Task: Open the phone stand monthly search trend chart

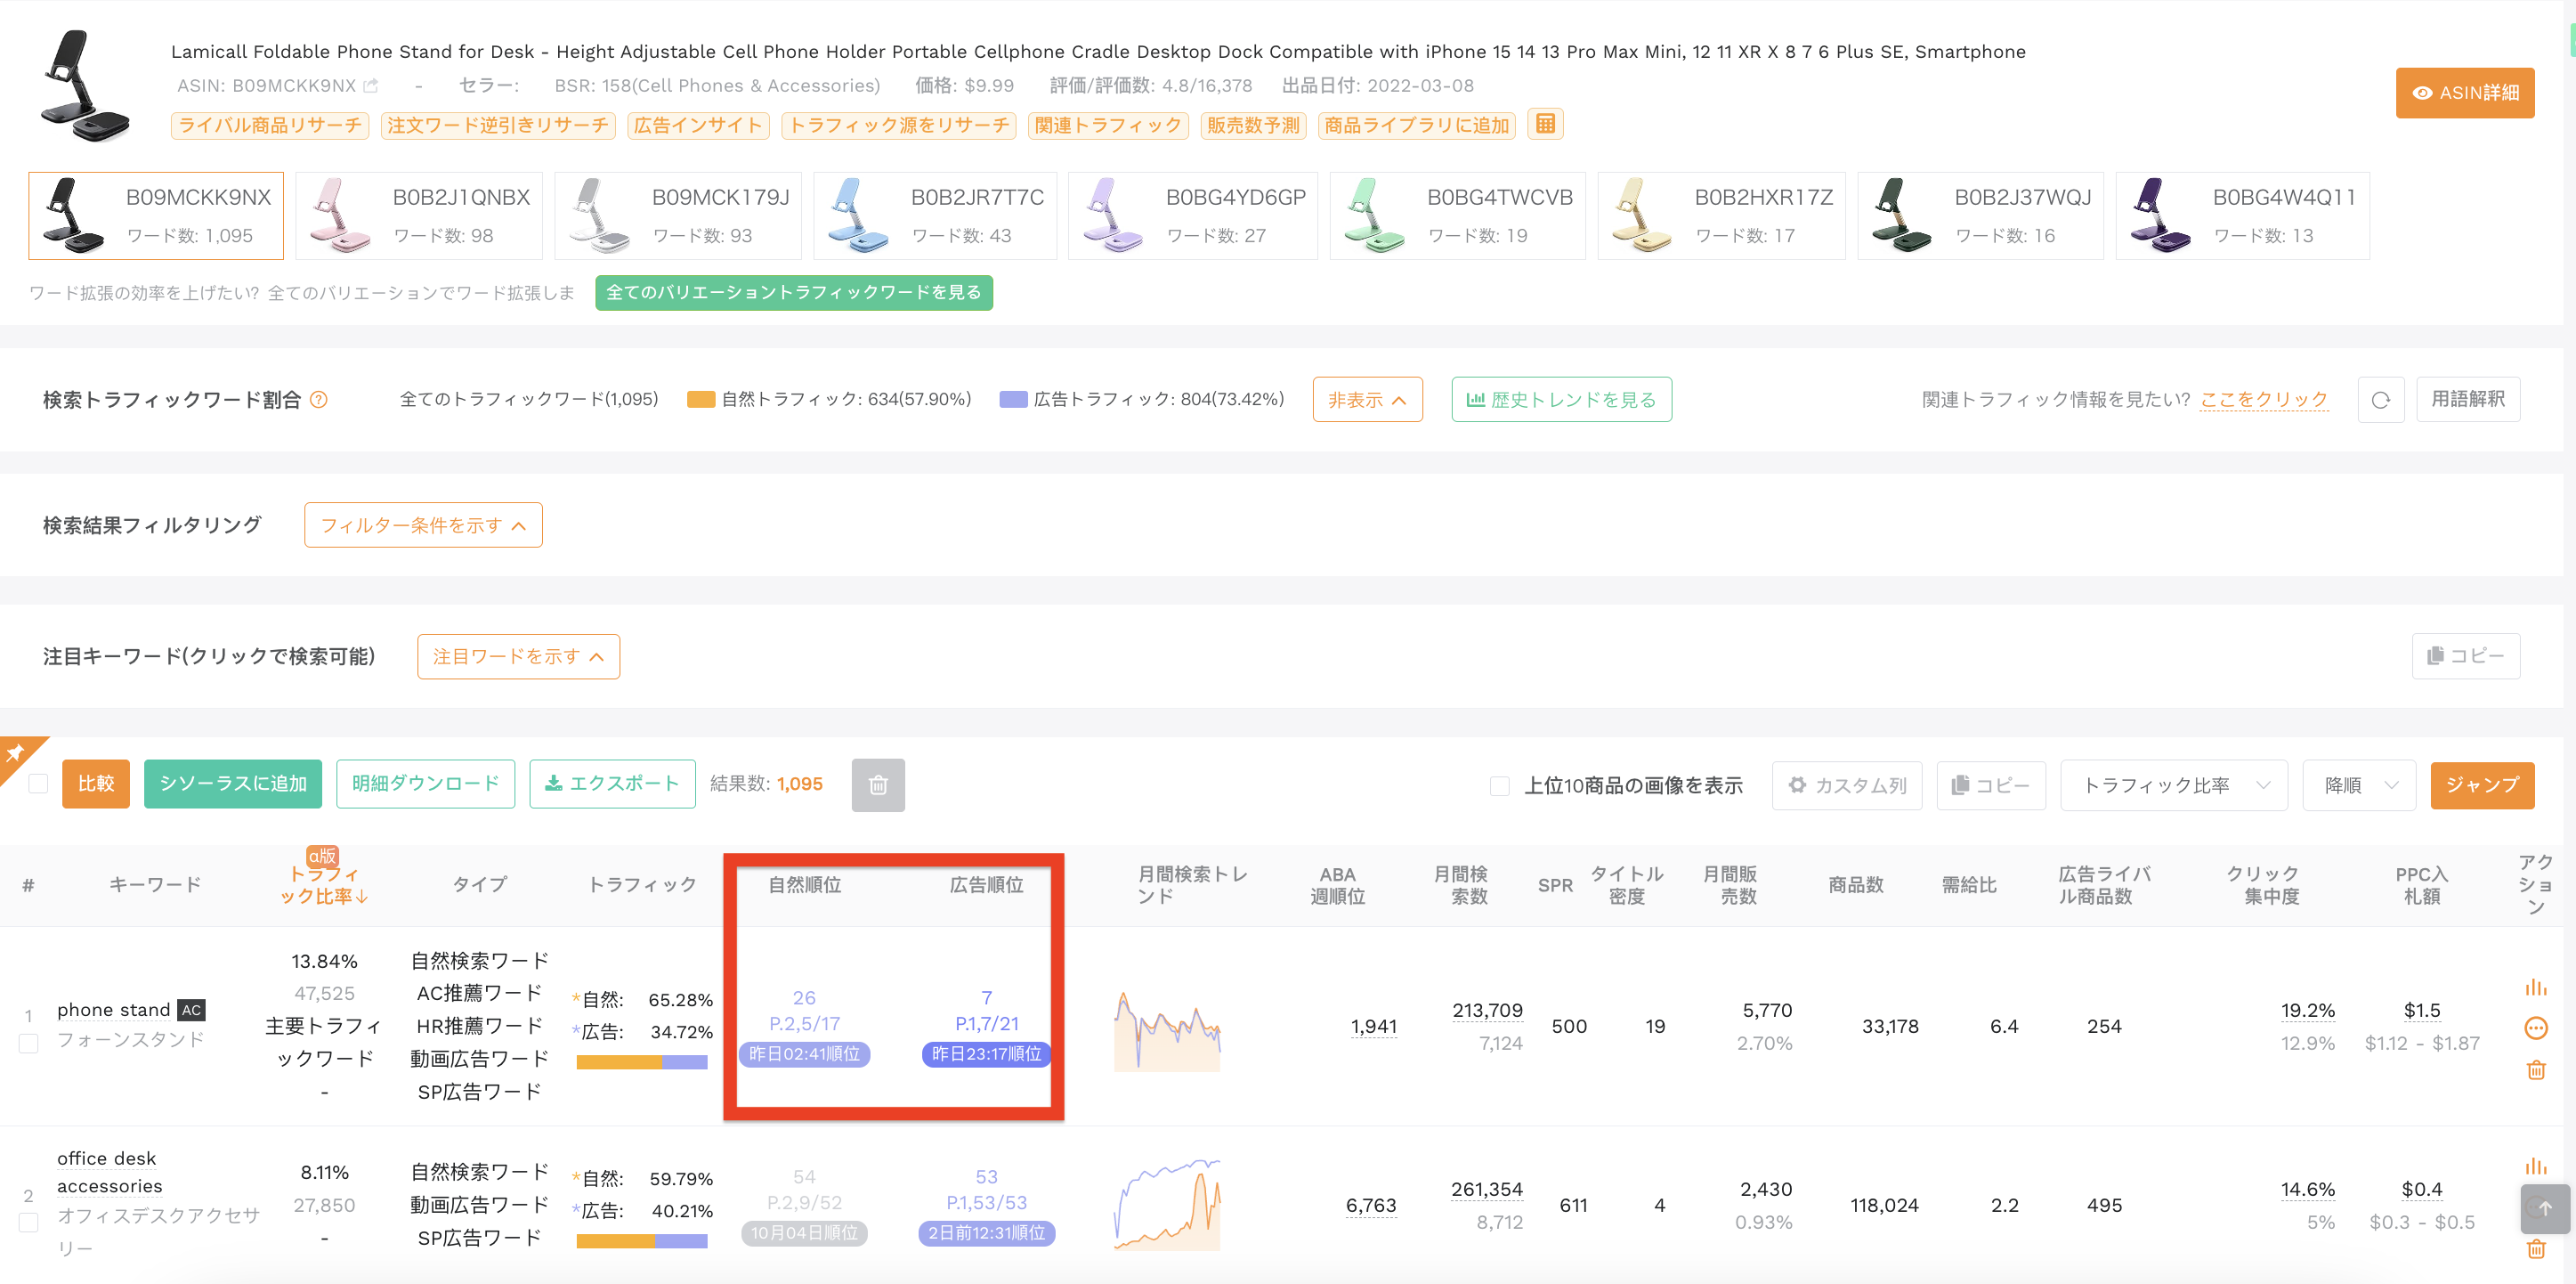Action: click(x=1167, y=1030)
